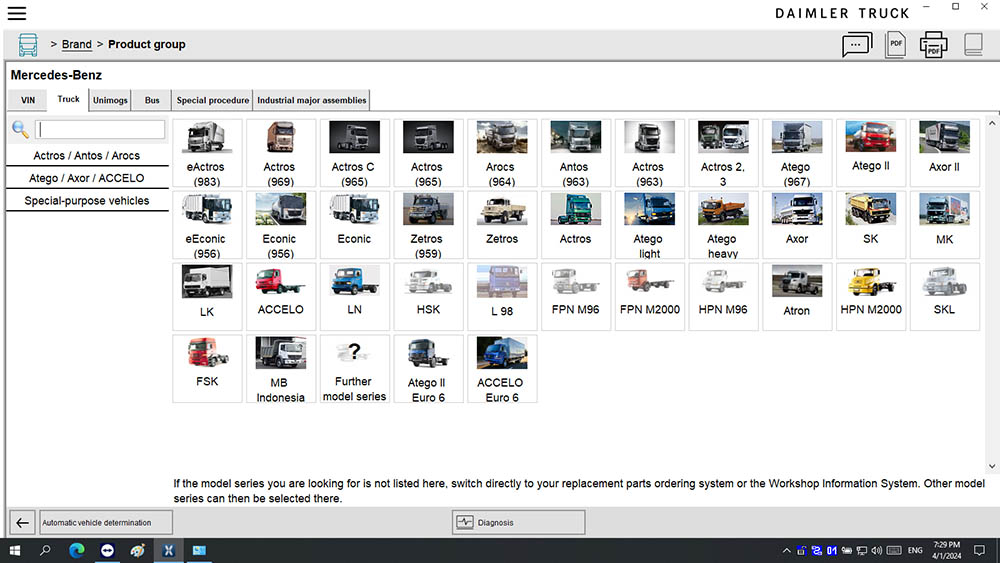This screenshot has height=563, width=1000.
Task: Select eActros (983) model series
Action: 207,153
